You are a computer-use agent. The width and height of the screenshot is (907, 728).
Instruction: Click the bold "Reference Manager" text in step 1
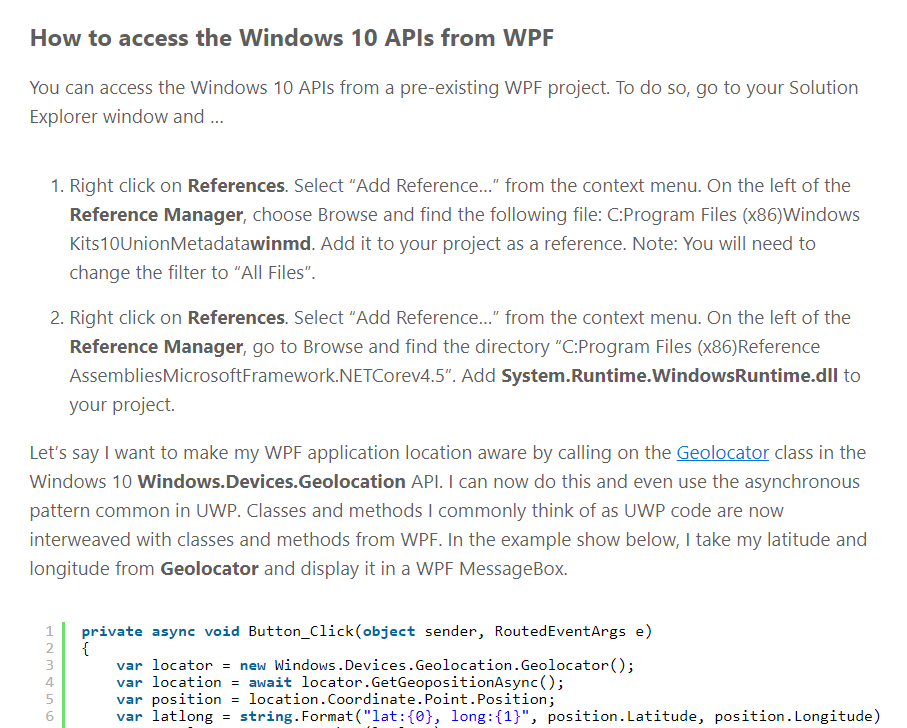pos(156,215)
